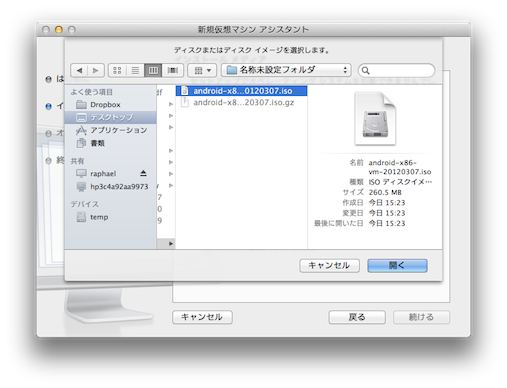Go forward with the right arrow button
507x388 pixels.
96,70
